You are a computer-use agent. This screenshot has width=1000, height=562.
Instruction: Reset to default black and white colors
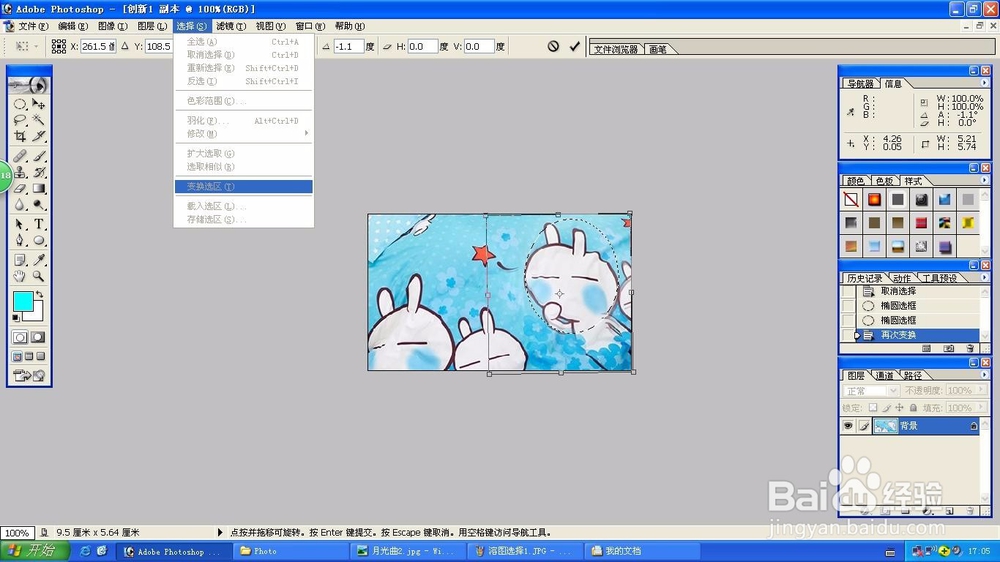pyautogui.click(x=16, y=317)
